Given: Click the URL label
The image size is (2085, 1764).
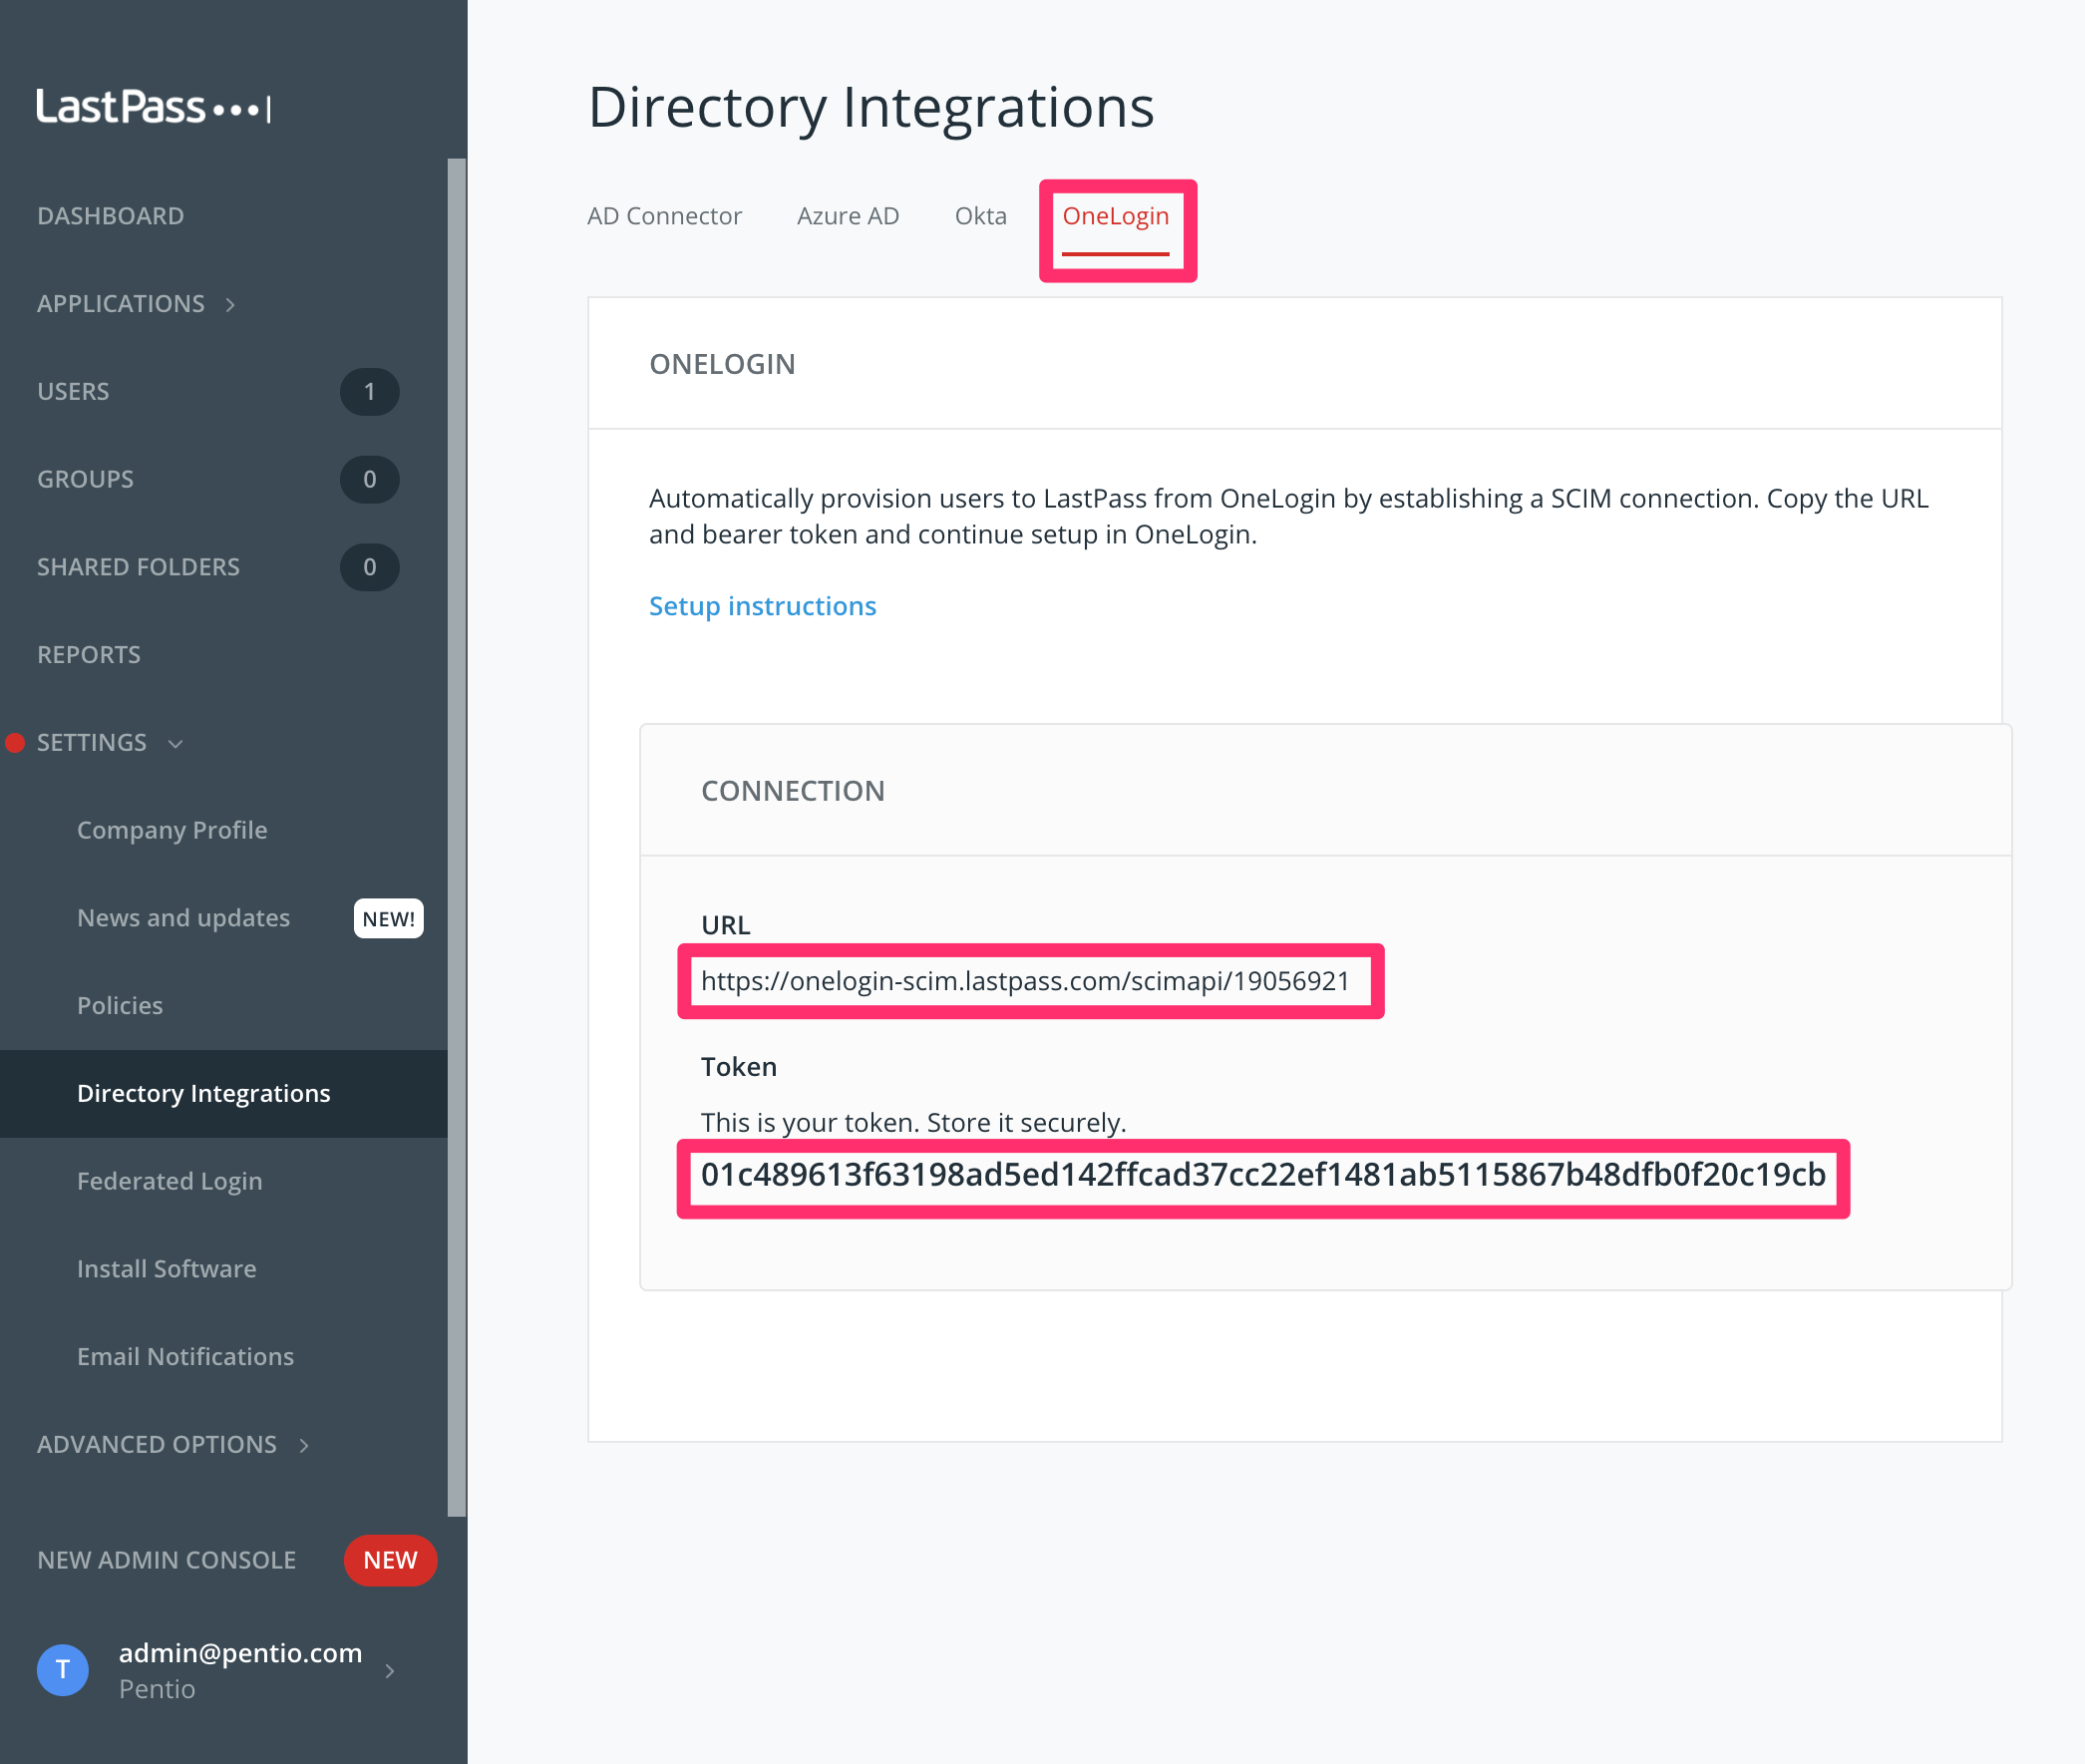Looking at the screenshot, I should click(726, 926).
